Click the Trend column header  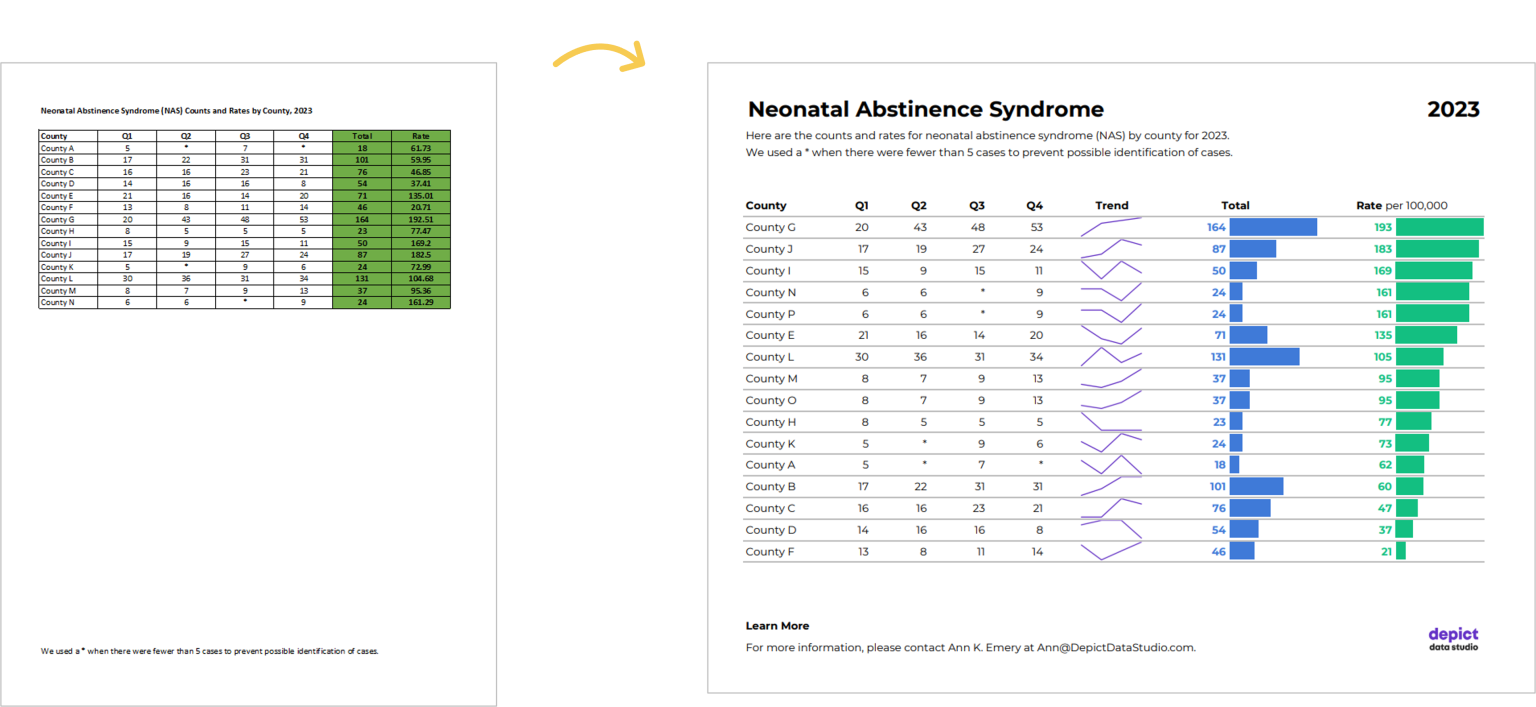[x=1112, y=205]
